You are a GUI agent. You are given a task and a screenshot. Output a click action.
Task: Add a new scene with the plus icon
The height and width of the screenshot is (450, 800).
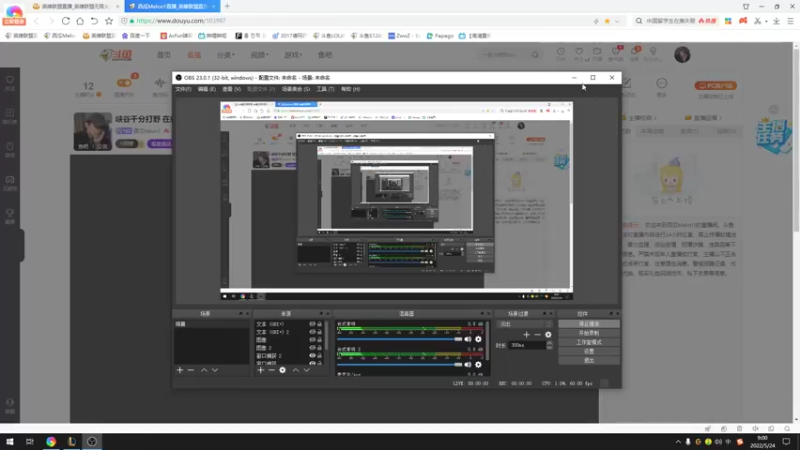(180, 370)
